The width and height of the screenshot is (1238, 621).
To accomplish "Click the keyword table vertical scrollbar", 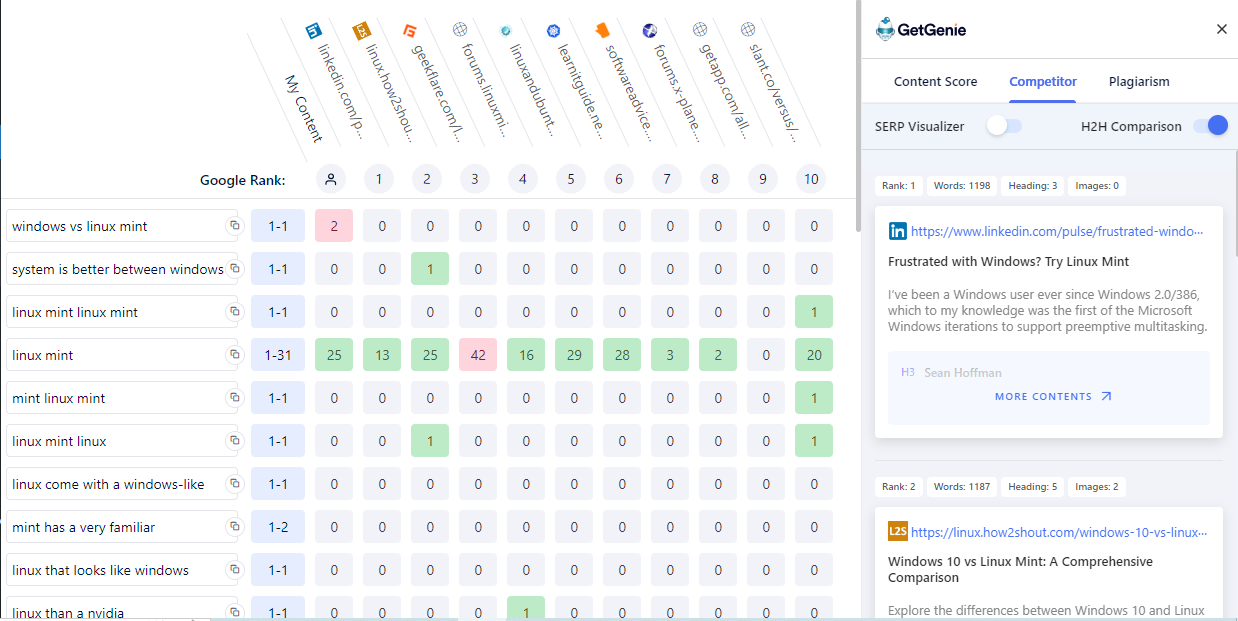I will click(x=857, y=117).
